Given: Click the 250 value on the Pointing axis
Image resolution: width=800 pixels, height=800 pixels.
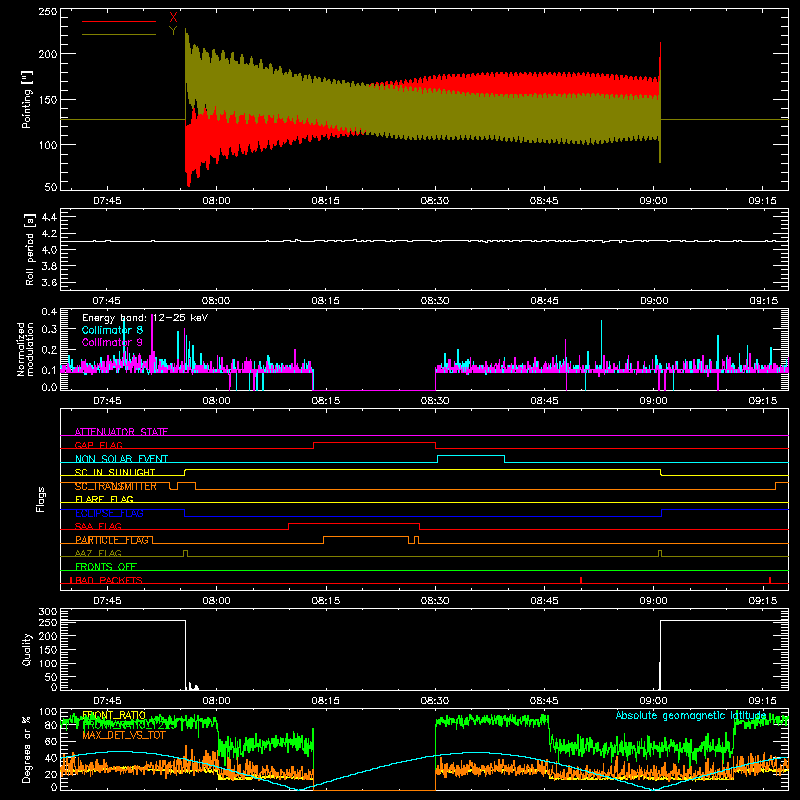Looking at the screenshot, I should [x=48, y=12].
